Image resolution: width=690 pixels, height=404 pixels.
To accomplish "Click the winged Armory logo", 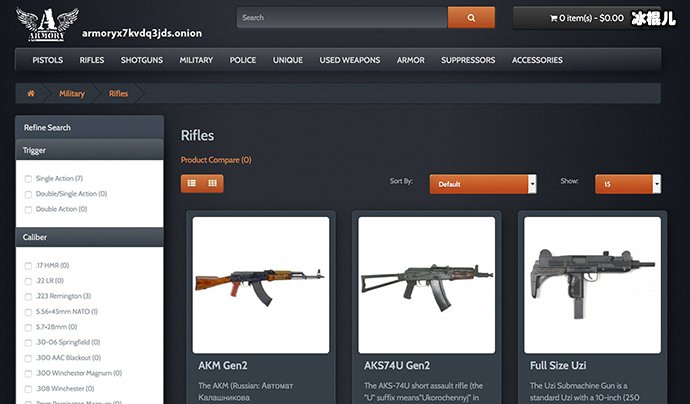I will 41,24.
